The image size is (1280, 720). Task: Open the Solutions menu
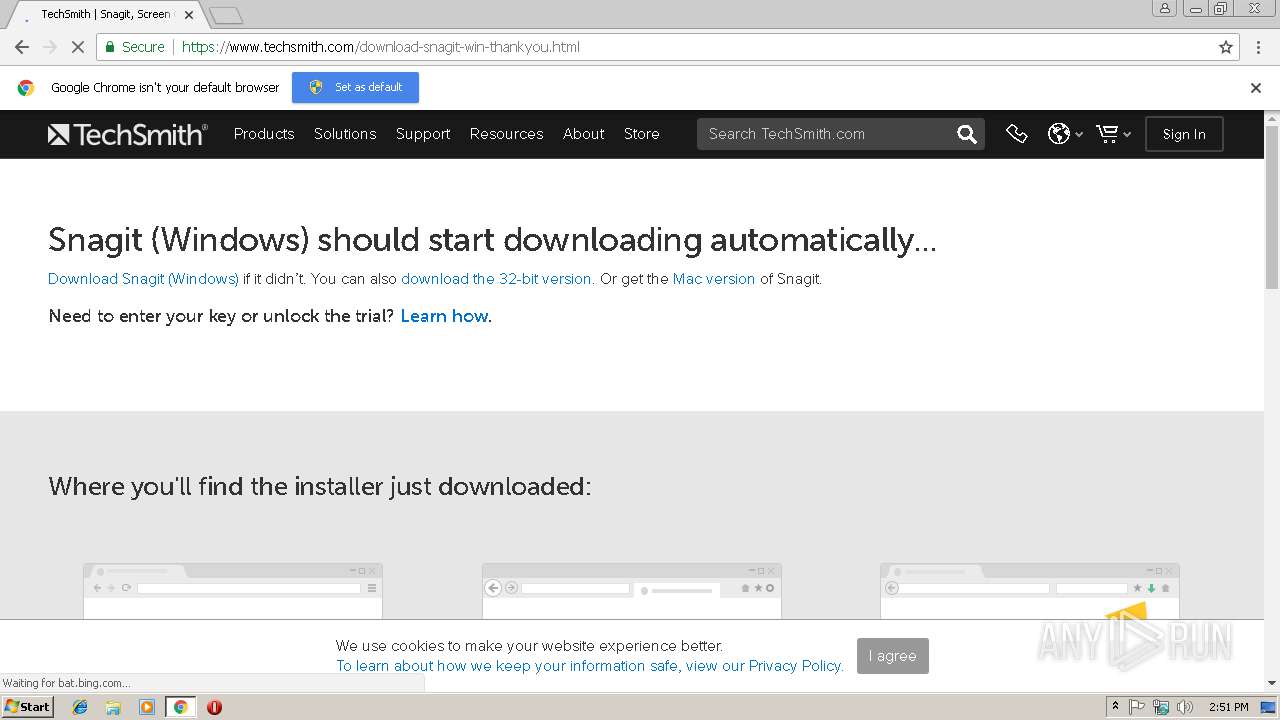coord(345,134)
